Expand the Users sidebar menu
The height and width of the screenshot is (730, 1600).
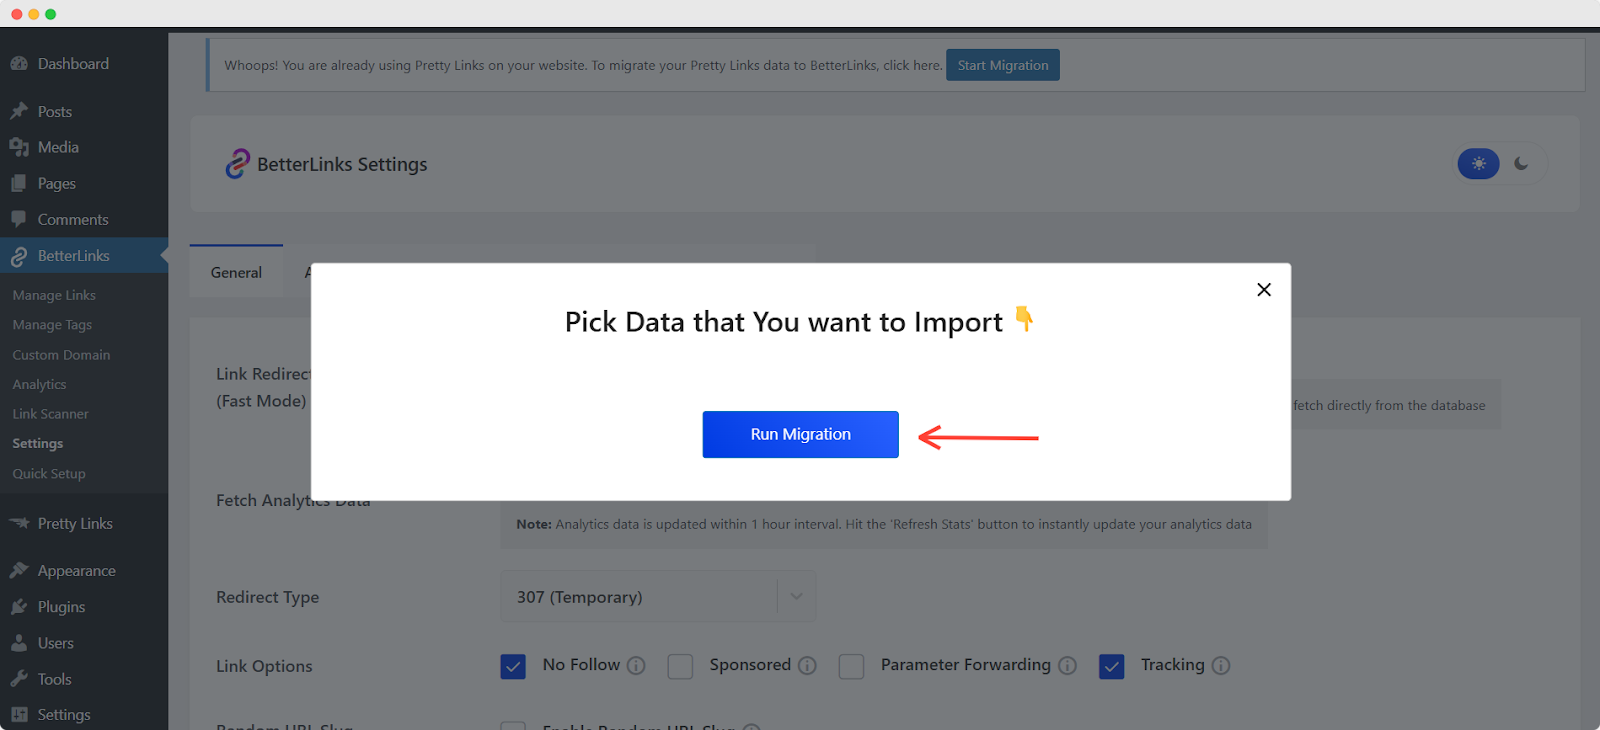(x=56, y=643)
